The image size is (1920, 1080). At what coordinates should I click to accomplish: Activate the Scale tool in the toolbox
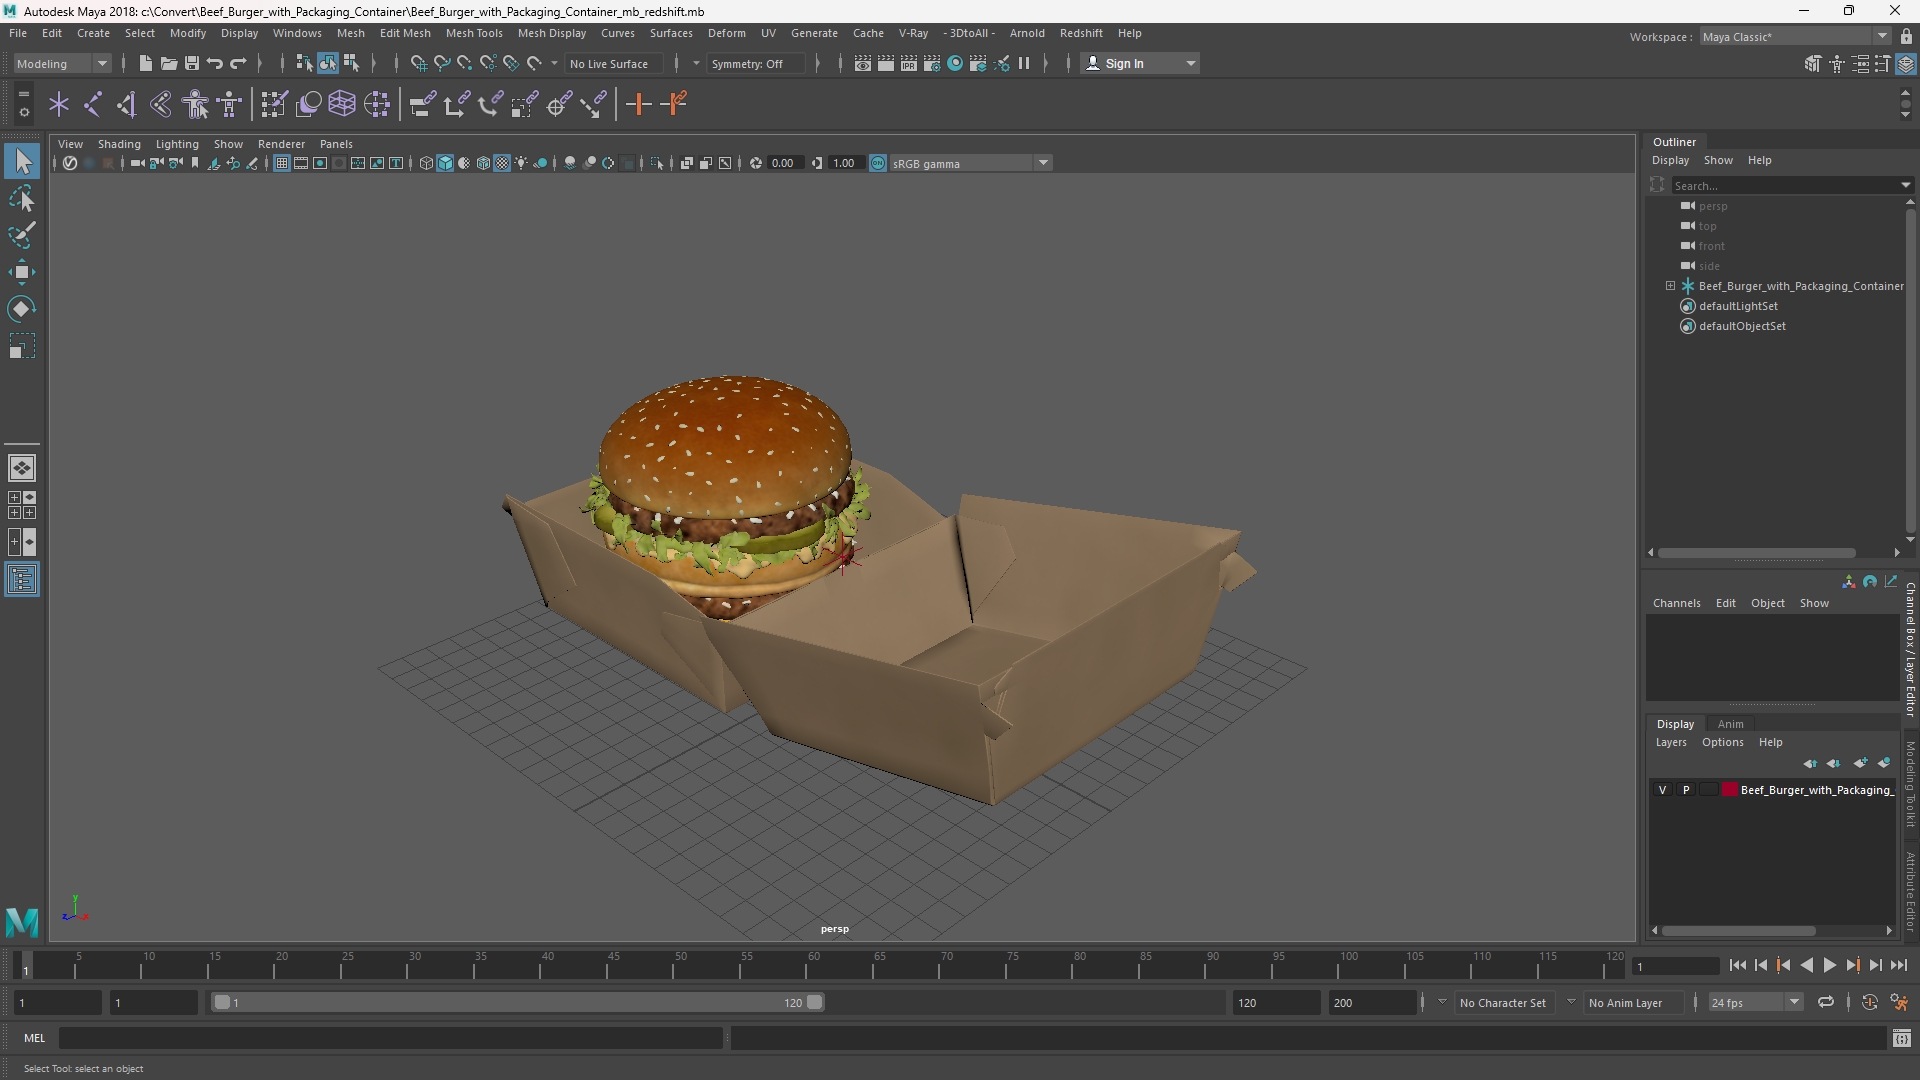tap(22, 346)
